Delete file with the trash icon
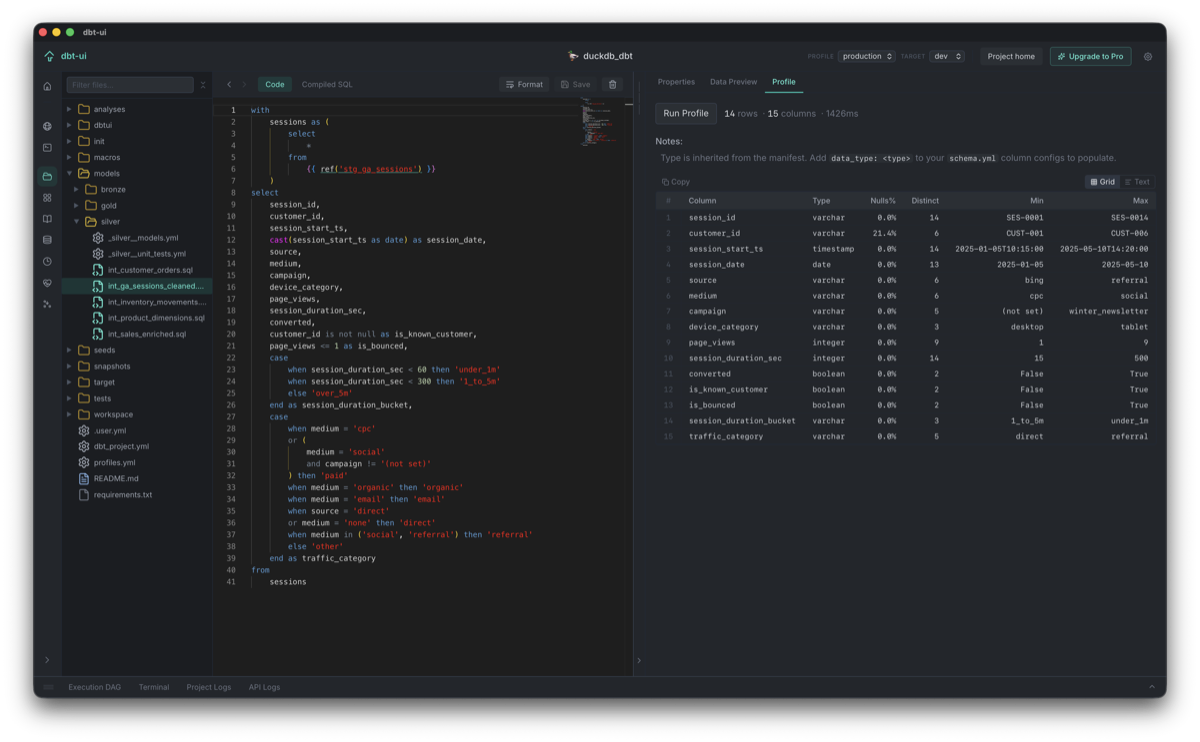 (613, 85)
